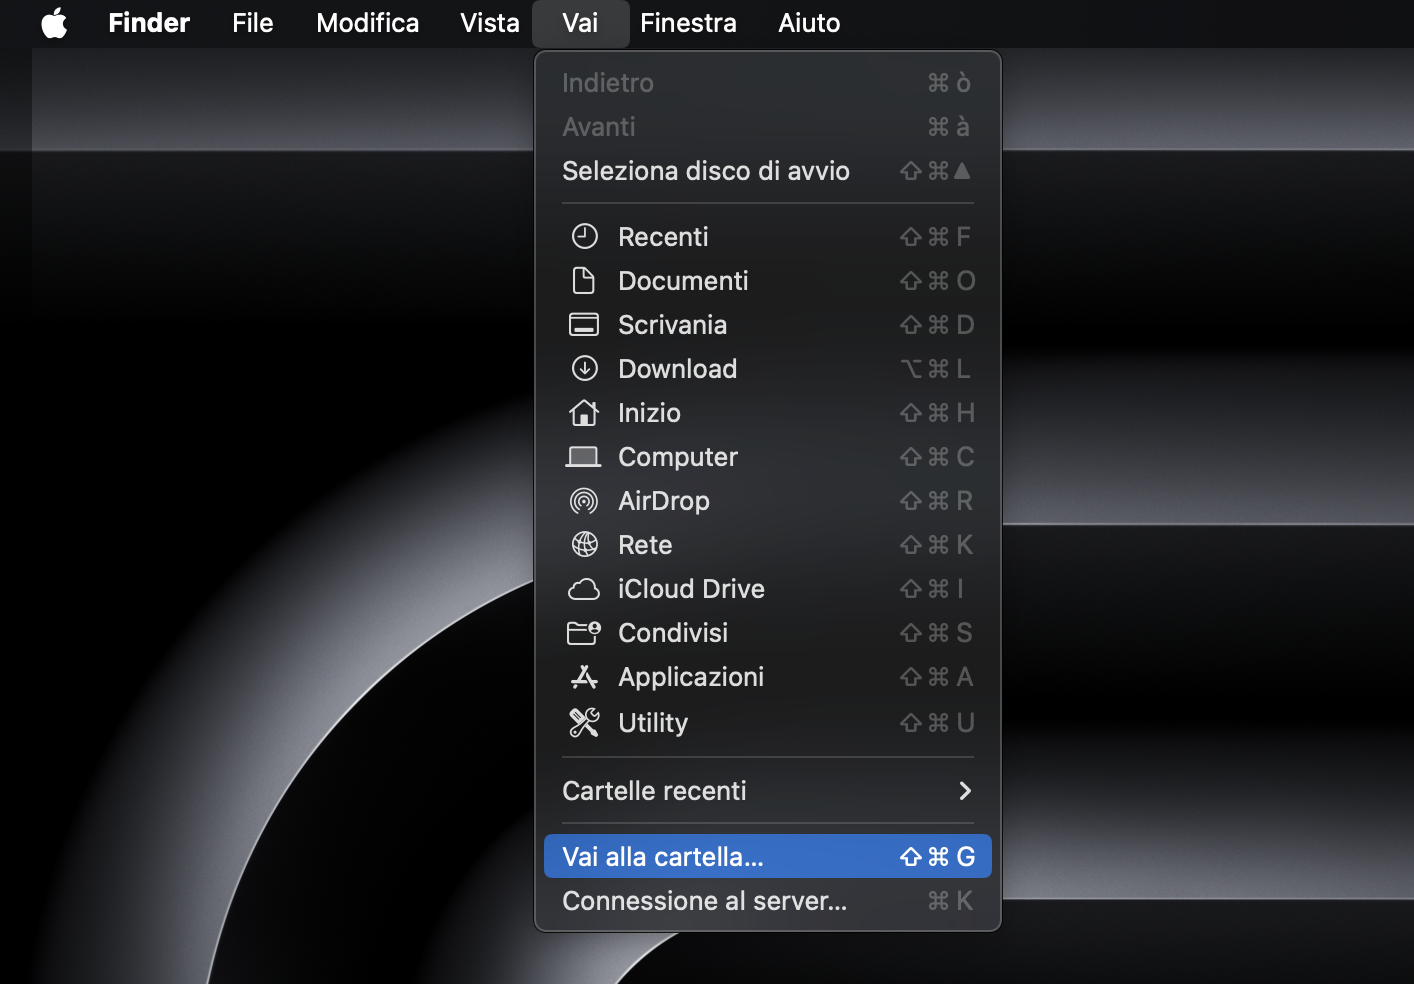
Task: Select the Computer laptop icon
Action: pos(585,456)
